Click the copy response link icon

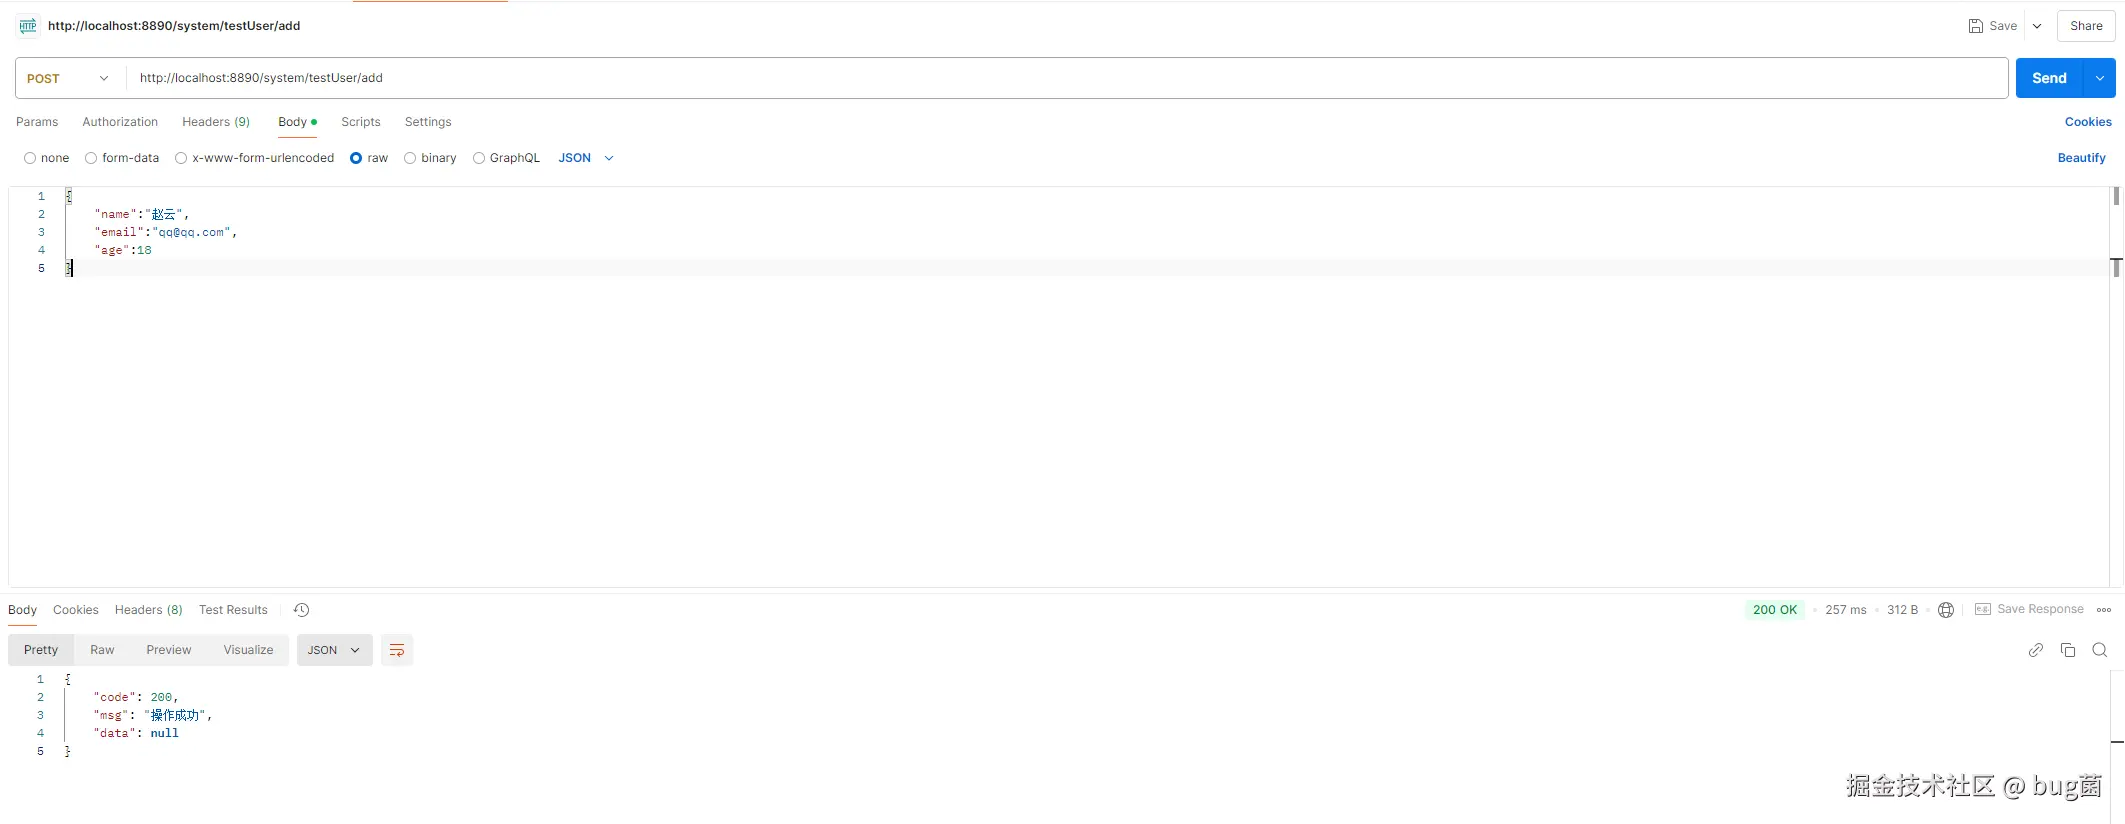tap(2035, 650)
